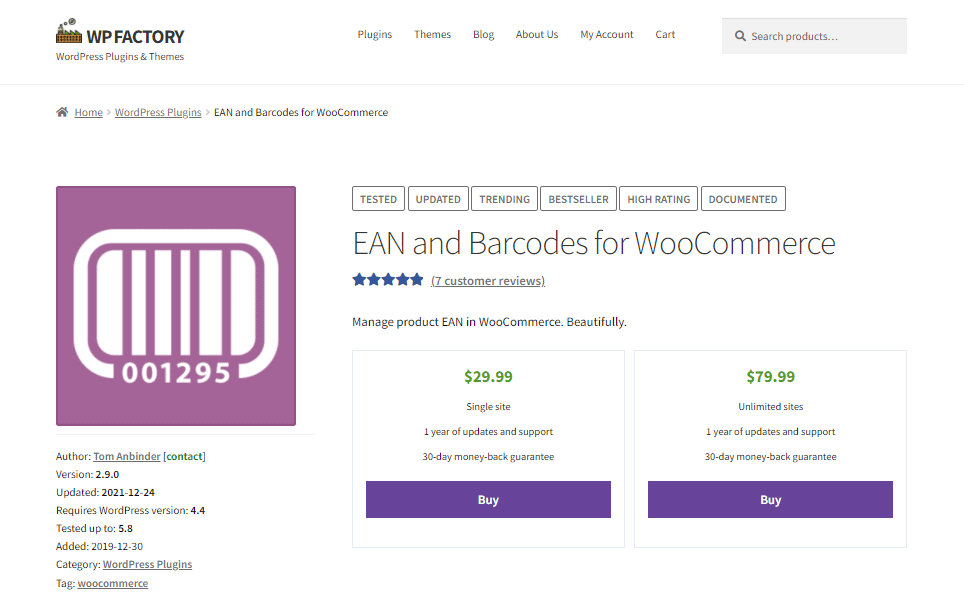Click the BESTSELLER badge
Image resolution: width=964 pixels, height=605 pixels.
(x=578, y=199)
